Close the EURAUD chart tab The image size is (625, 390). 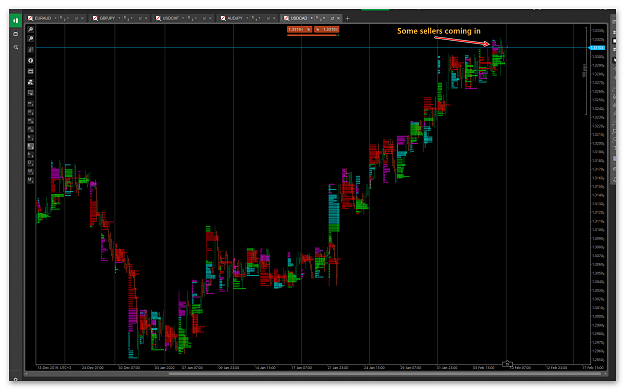point(83,18)
